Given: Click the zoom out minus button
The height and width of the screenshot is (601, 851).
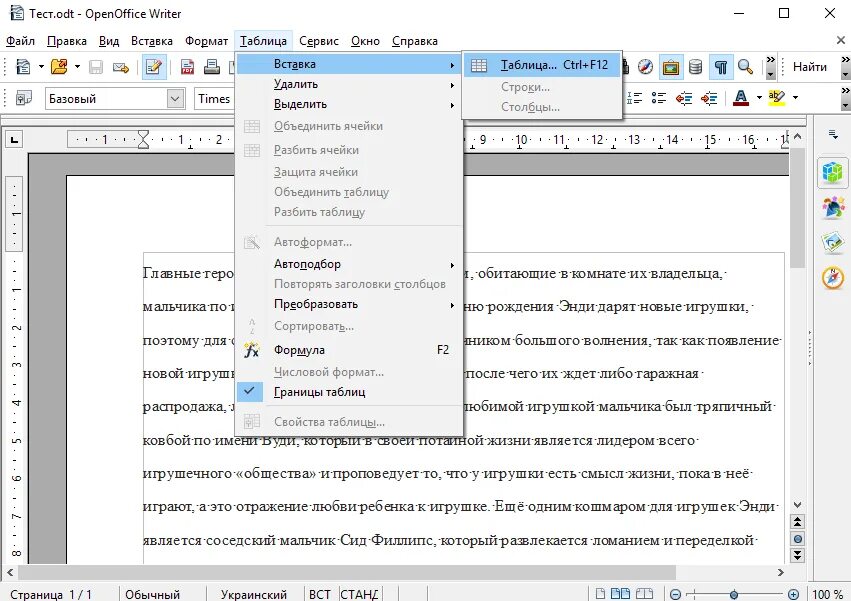Looking at the screenshot, I should 676,594.
